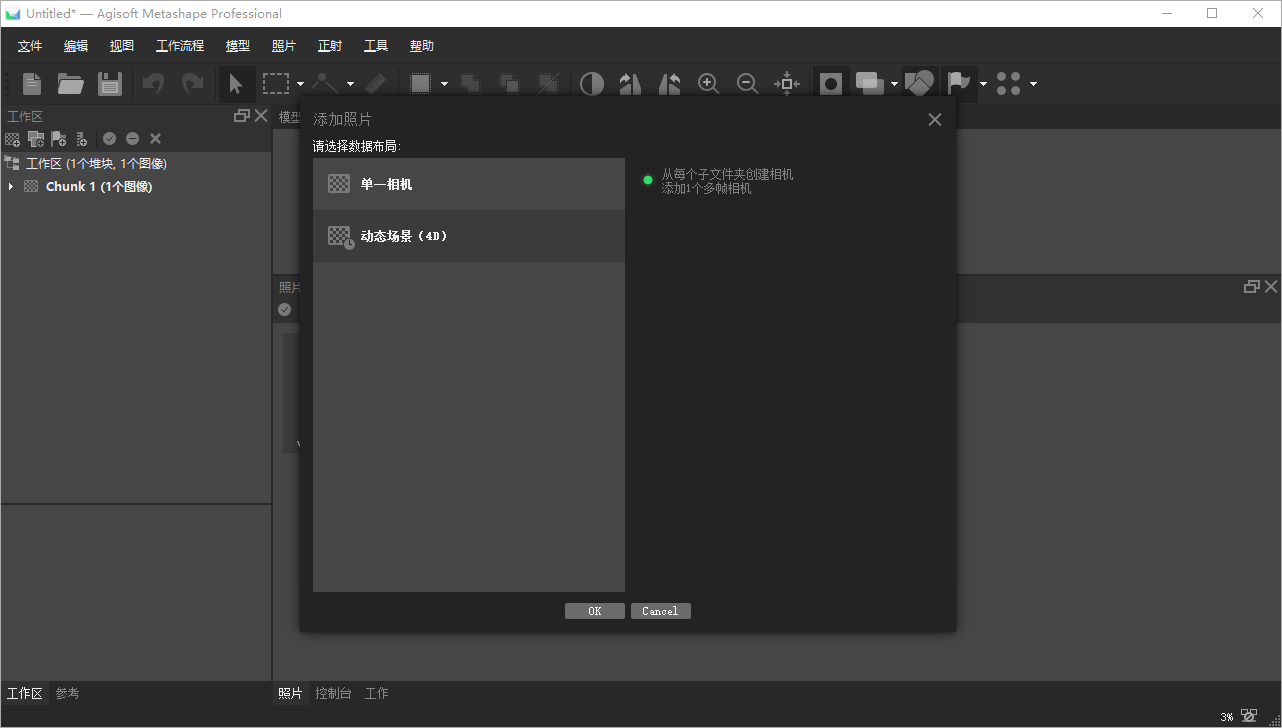Click Cancel in the Add Photos dialog
This screenshot has height=728, width=1282.
(660, 610)
